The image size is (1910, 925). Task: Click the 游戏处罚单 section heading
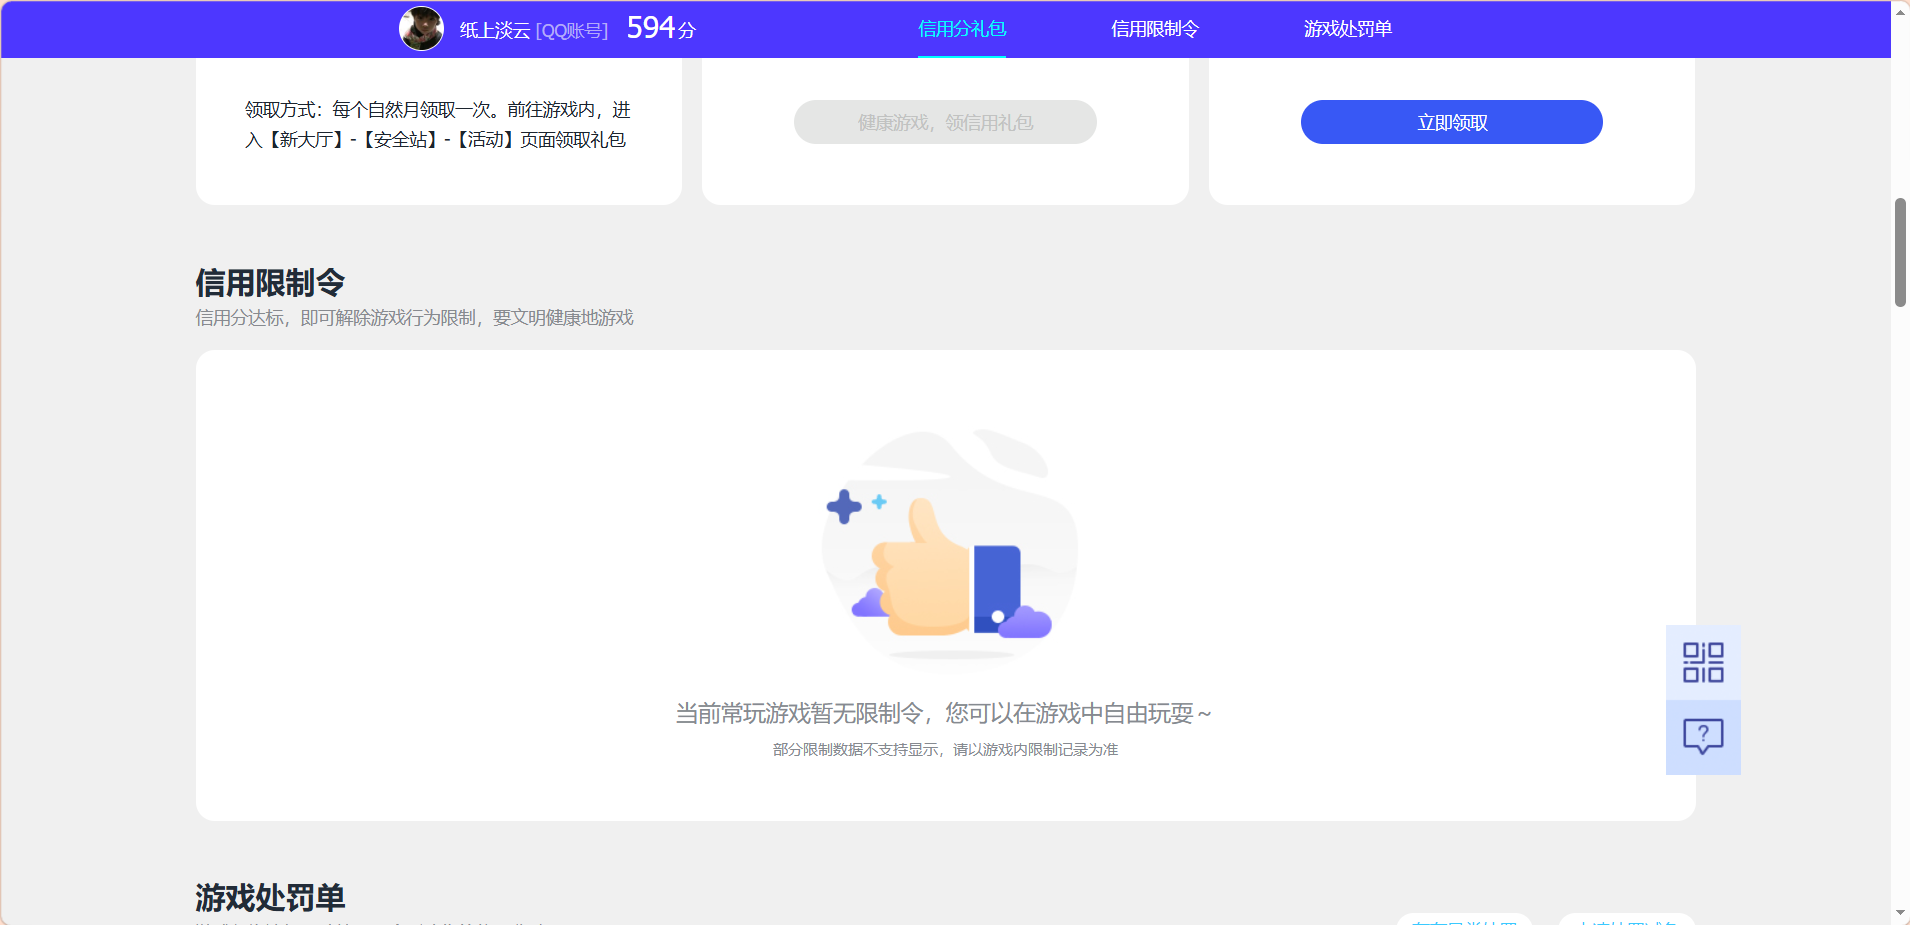(269, 898)
